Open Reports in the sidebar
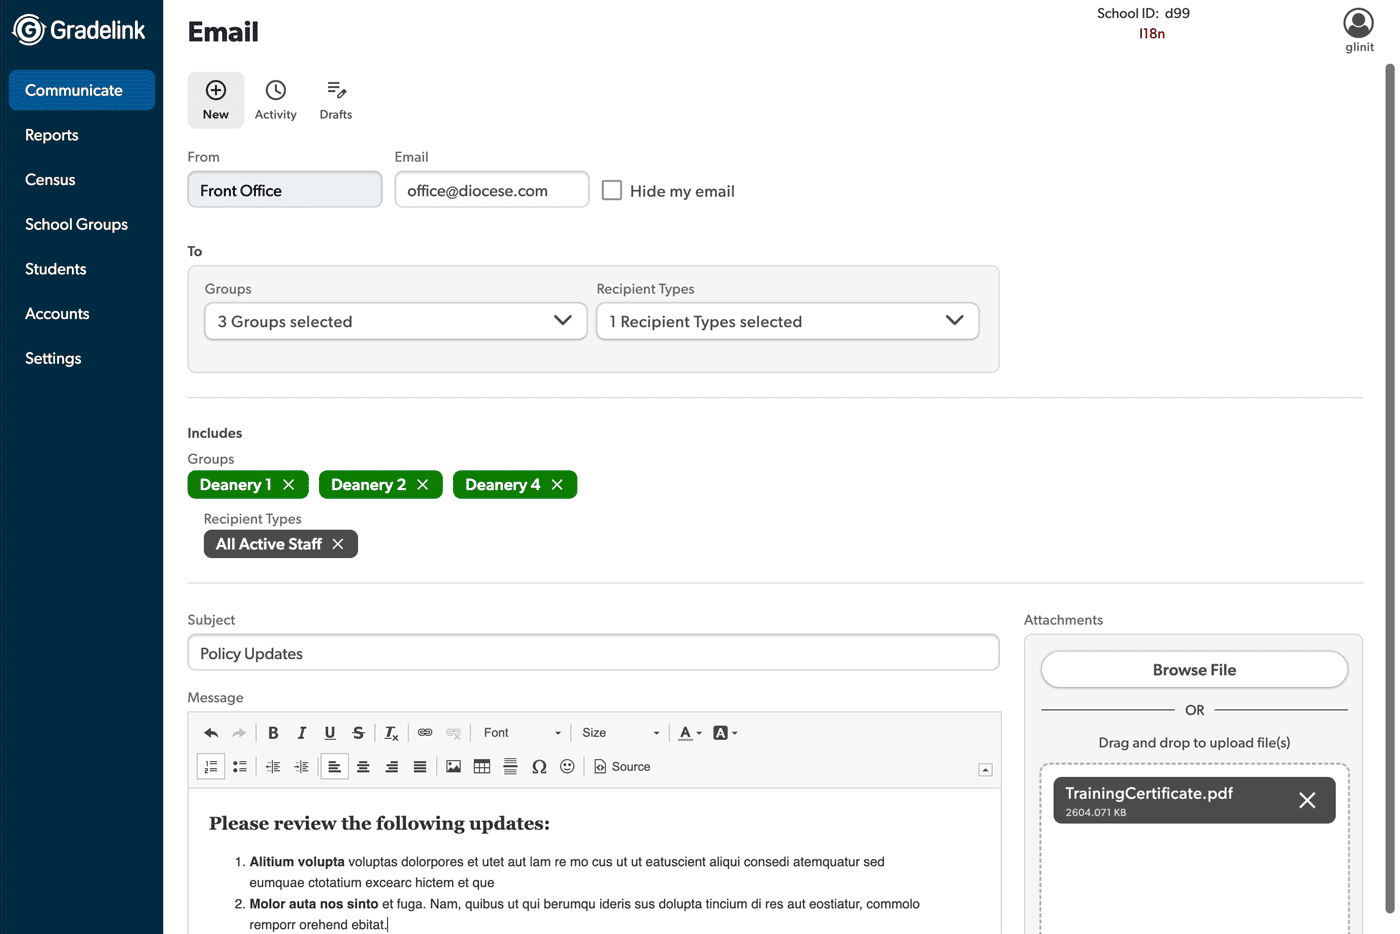Viewport: 1400px width, 934px height. point(52,135)
